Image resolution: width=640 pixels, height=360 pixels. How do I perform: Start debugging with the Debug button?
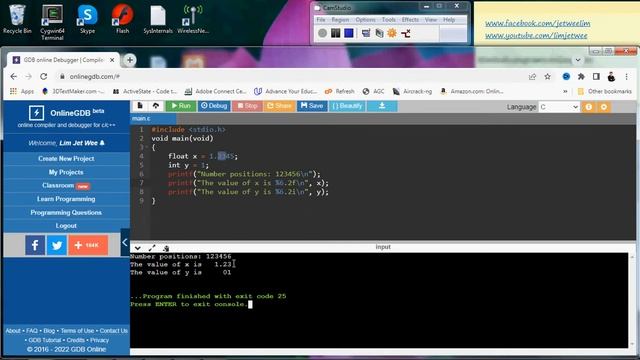click(214, 106)
